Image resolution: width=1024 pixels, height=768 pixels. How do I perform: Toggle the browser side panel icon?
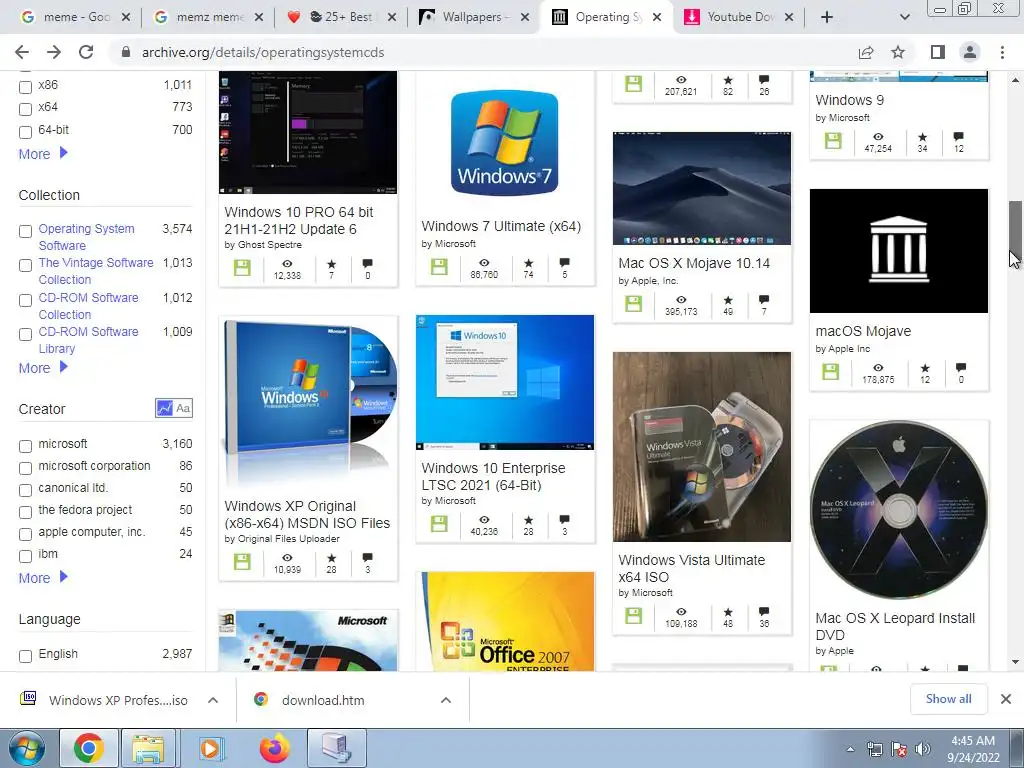click(938, 52)
